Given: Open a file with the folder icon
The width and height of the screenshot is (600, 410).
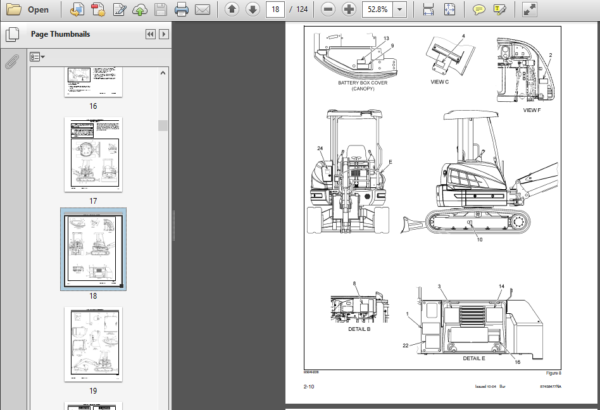Looking at the screenshot, I should click(13, 9).
